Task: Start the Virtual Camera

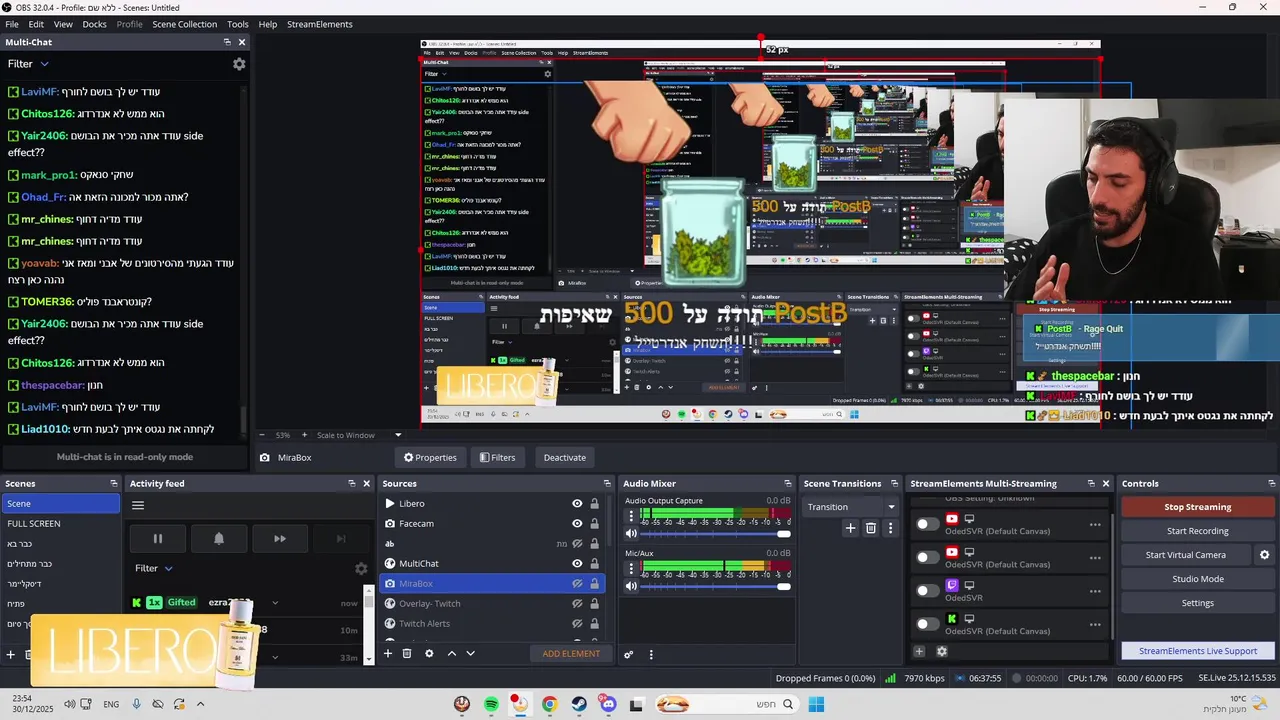Action: [1186, 555]
